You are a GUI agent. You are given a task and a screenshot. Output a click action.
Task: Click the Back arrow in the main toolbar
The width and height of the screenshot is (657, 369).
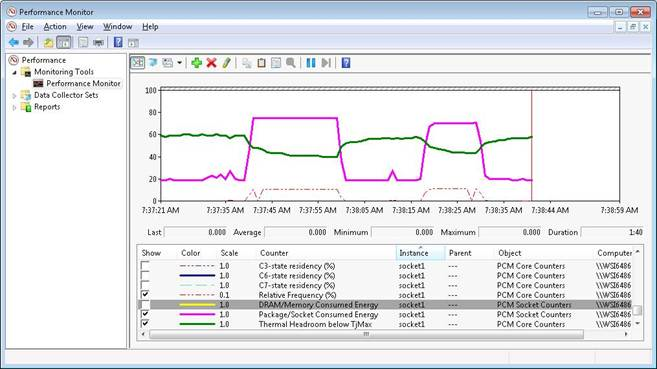14,42
